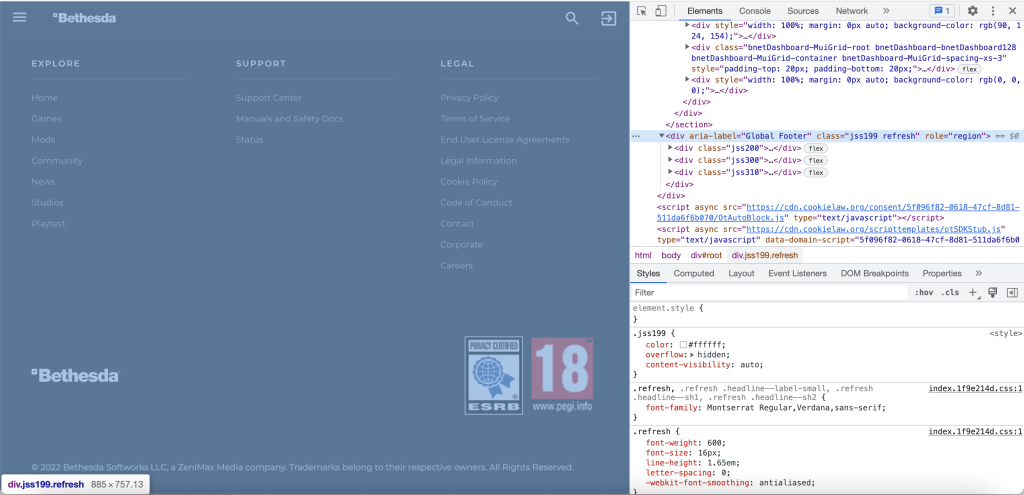Viewport: 1024px width, 495px height.
Task: Open the Properties tab
Action: click(x=942, y=274)
